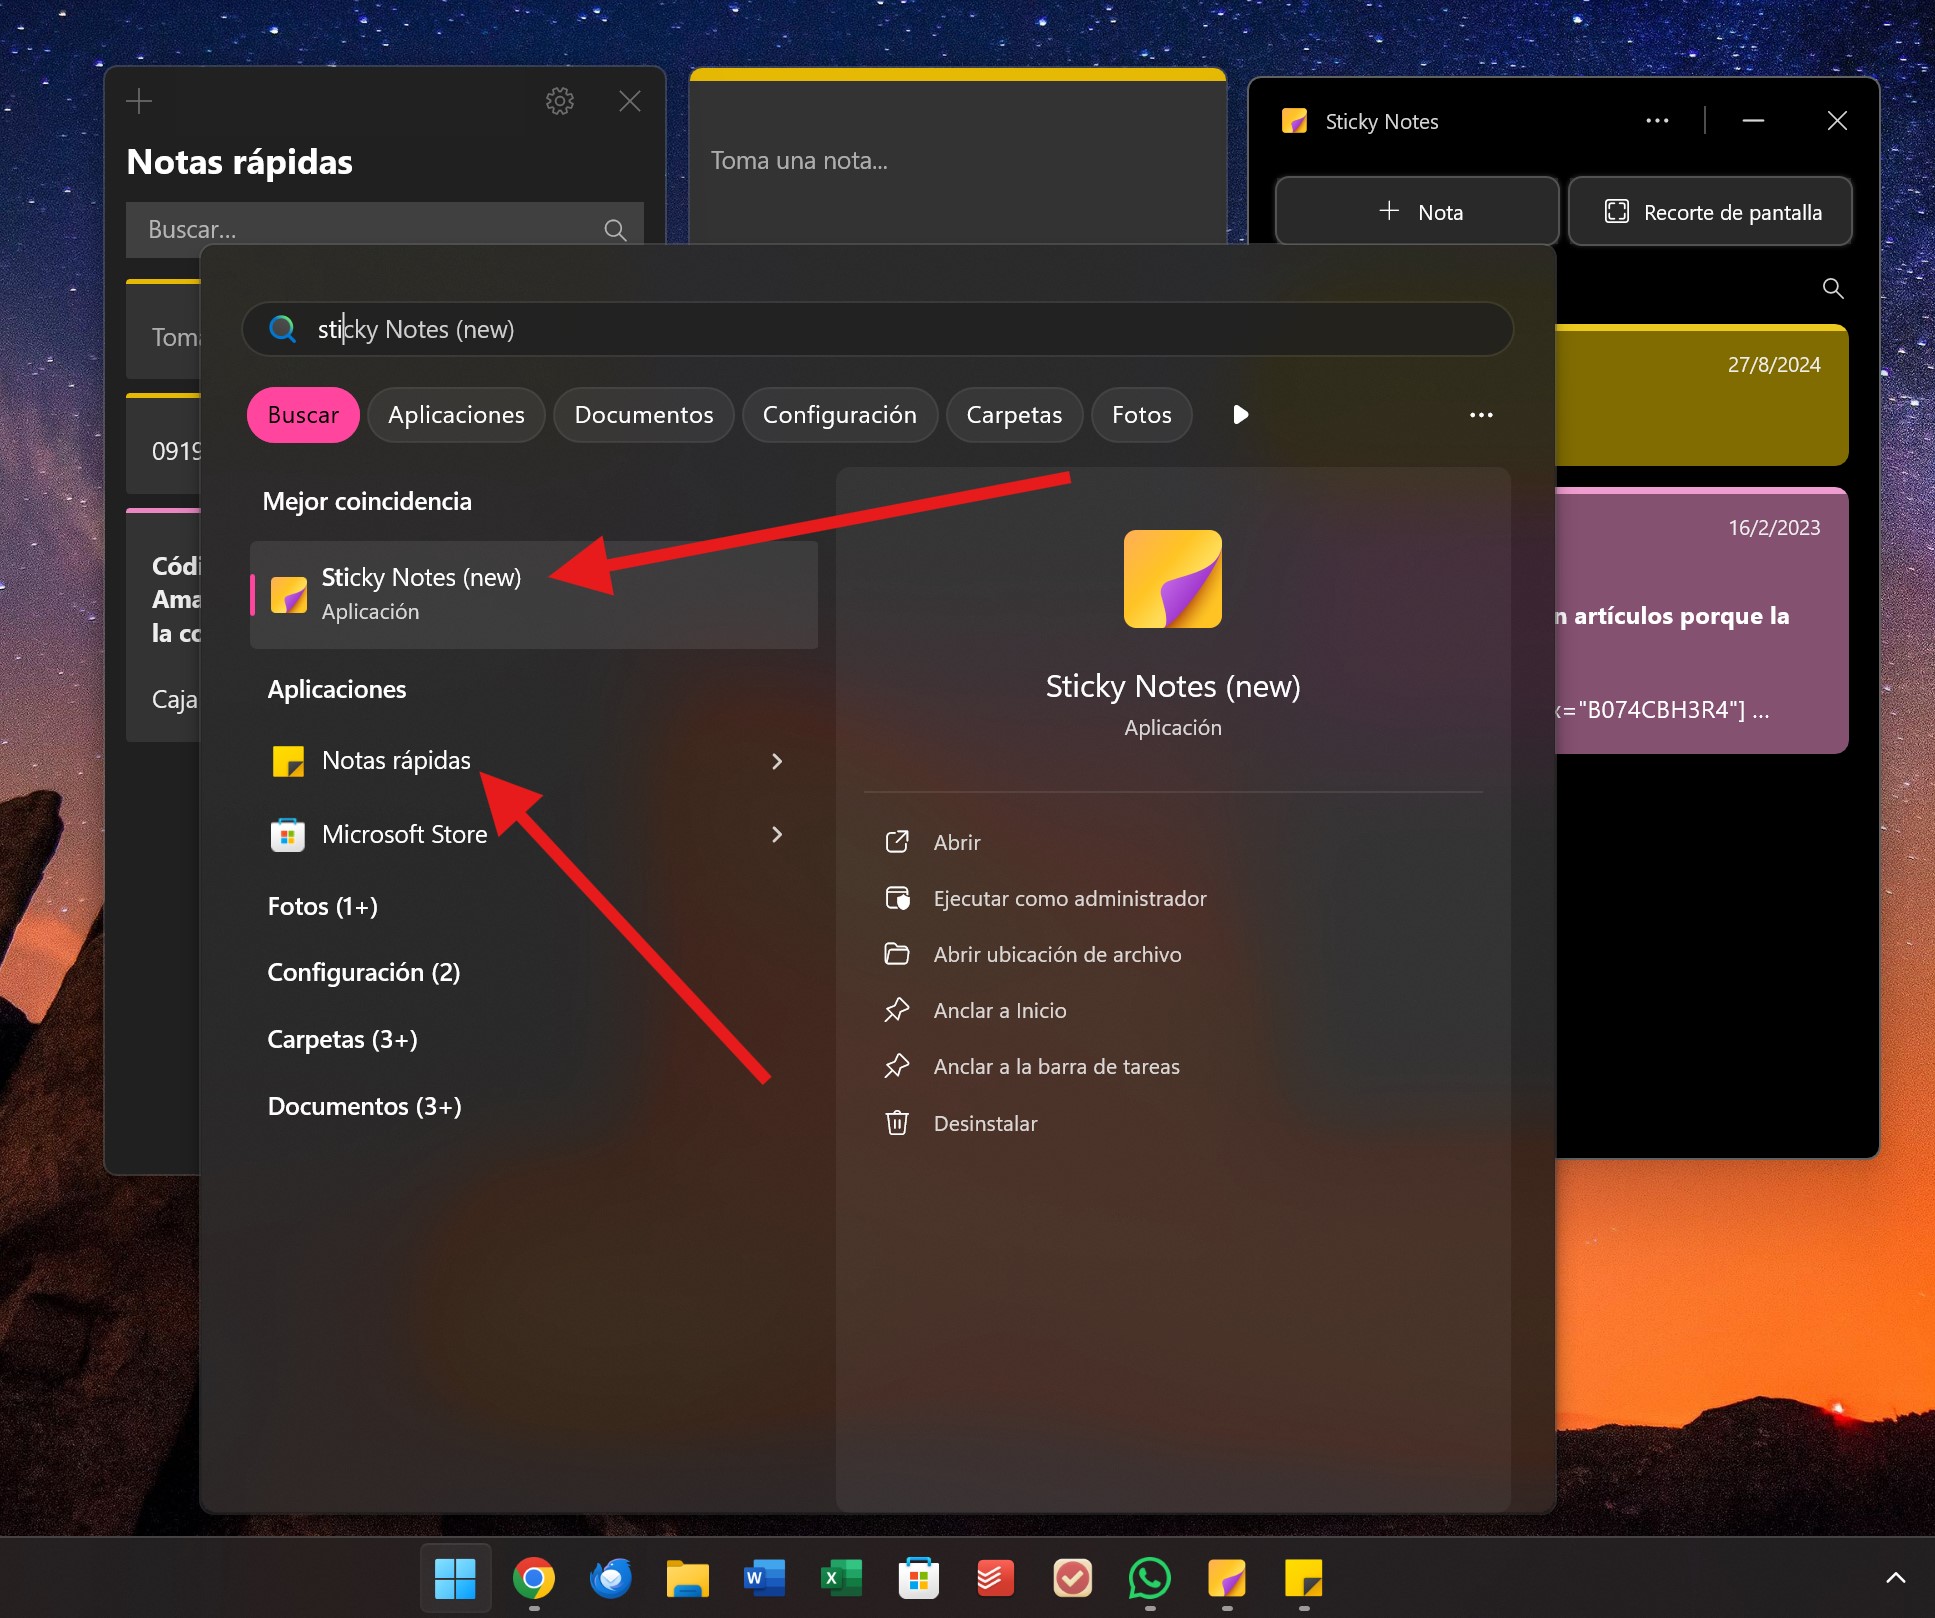
Task: Open search panel options ellipsis
Action: (1481, 415)
